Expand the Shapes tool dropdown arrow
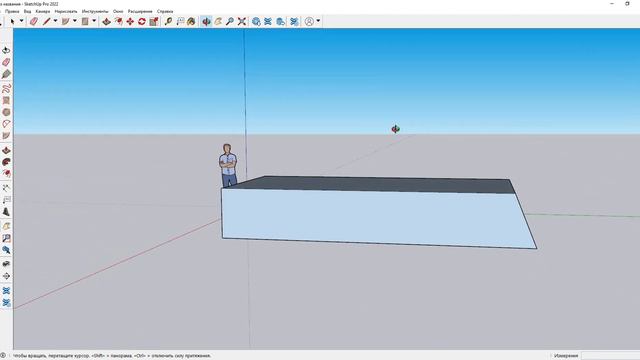The image size is (640, 360). coord(94,21)
